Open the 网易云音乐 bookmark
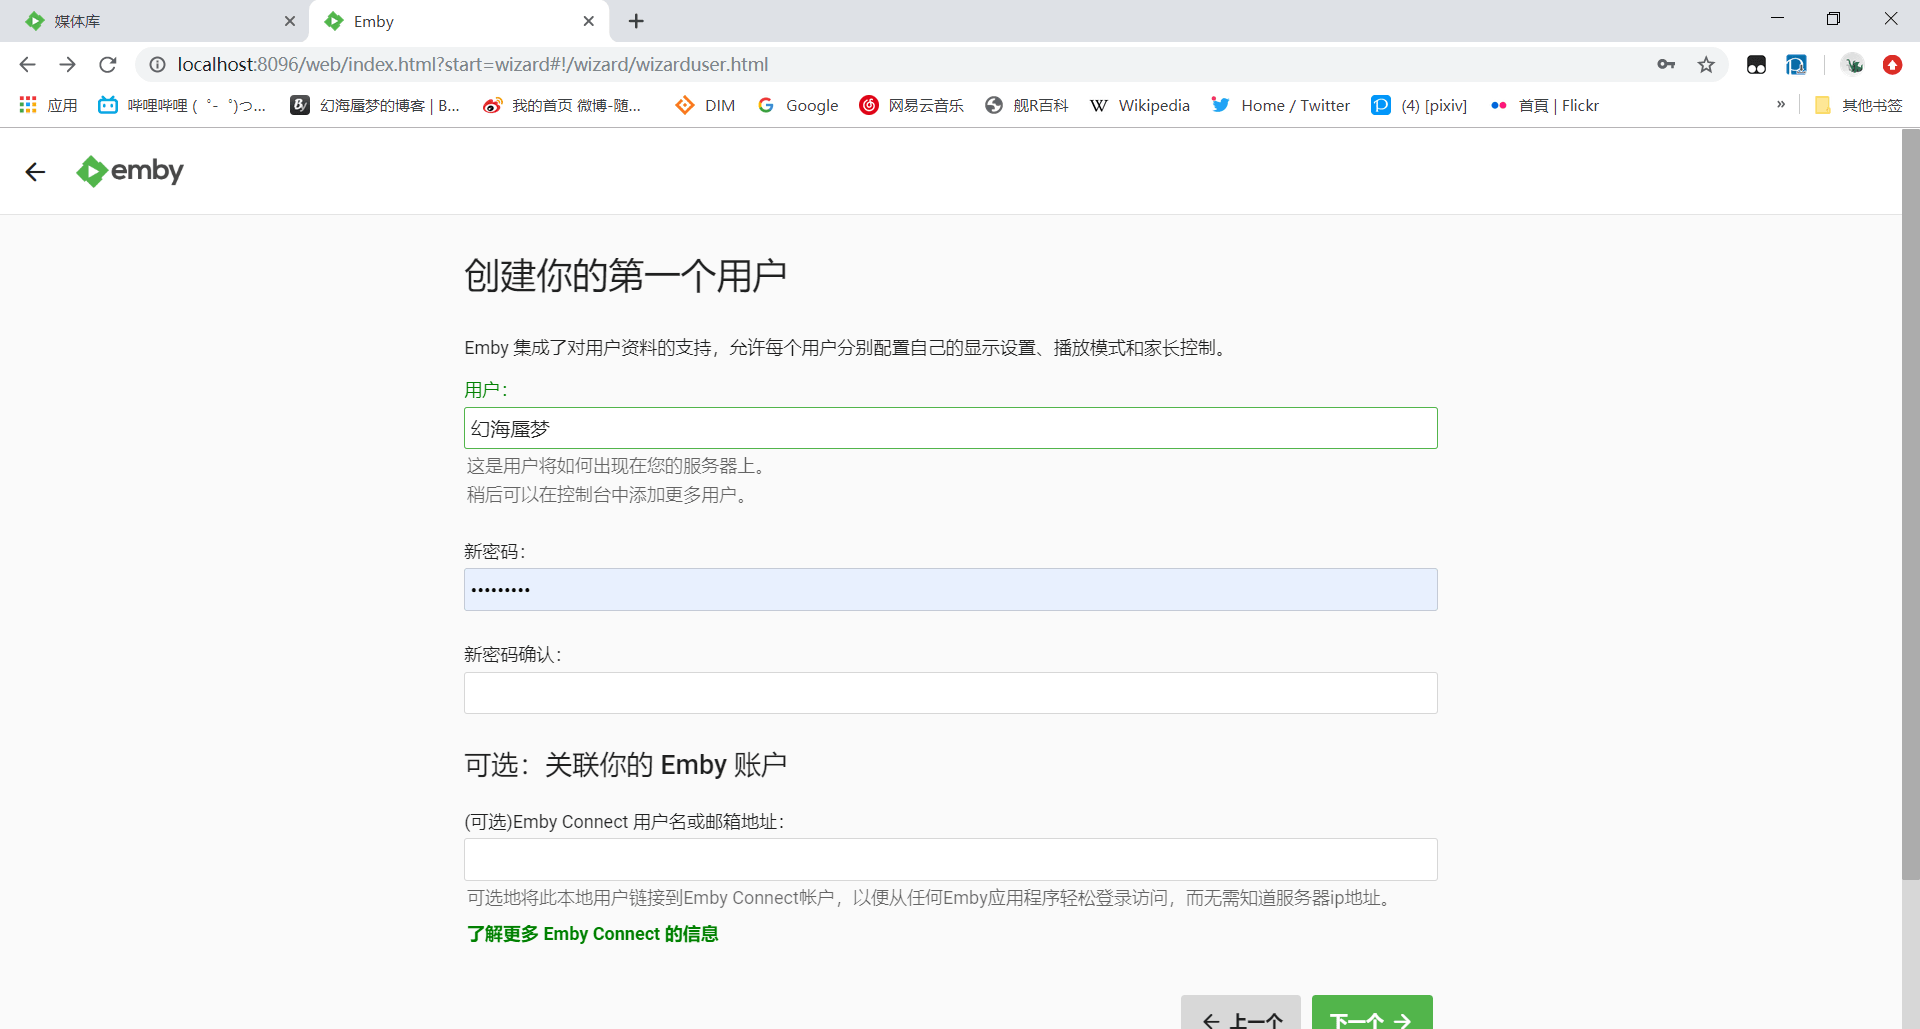 click(912, 105)
